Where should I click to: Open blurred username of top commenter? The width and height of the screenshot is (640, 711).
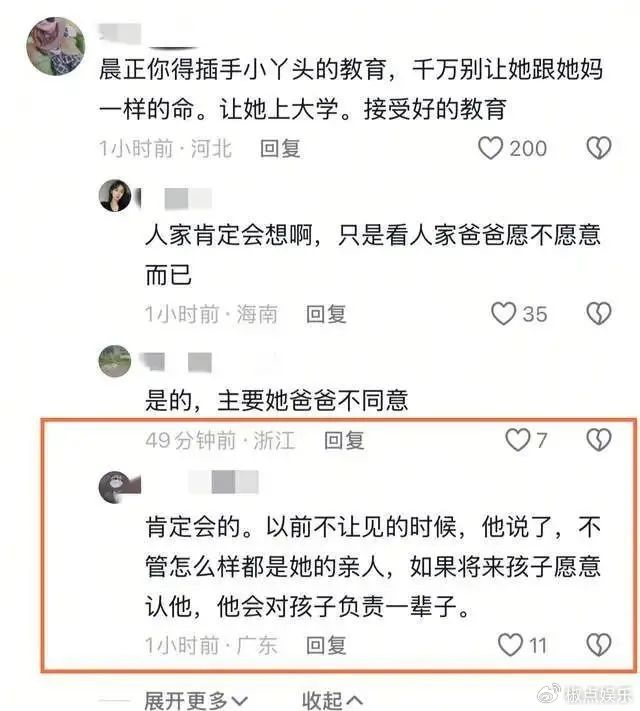pos(120,34)
